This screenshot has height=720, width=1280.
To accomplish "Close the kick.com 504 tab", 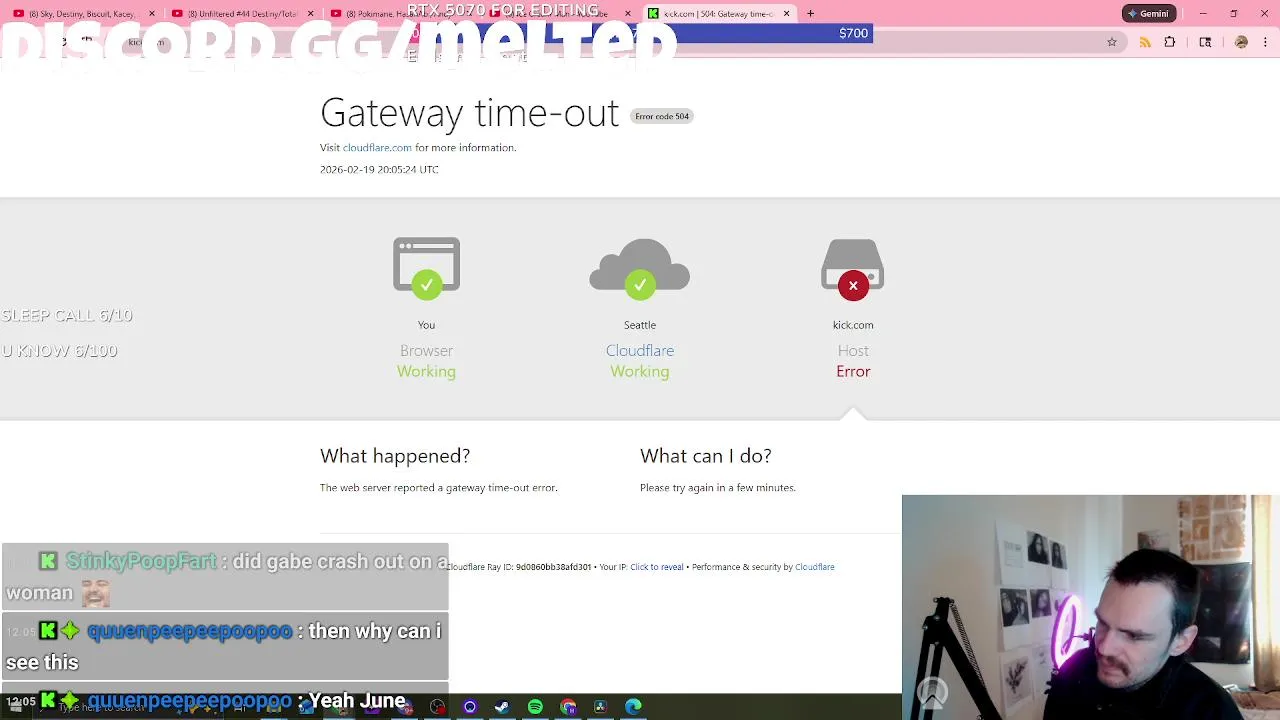I will coord(786,13).
